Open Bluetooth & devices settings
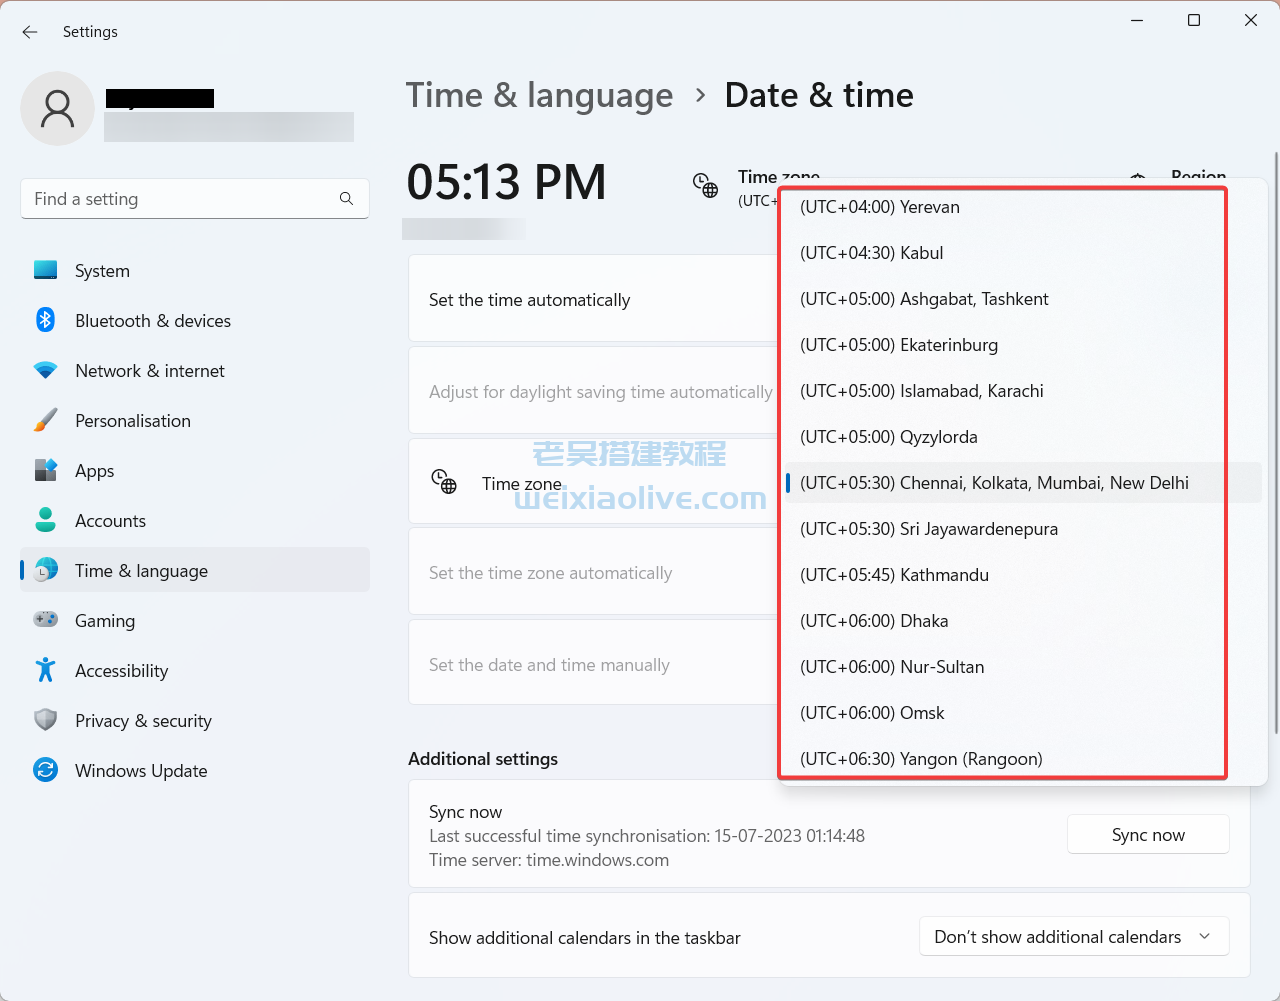 pos(152,321)
